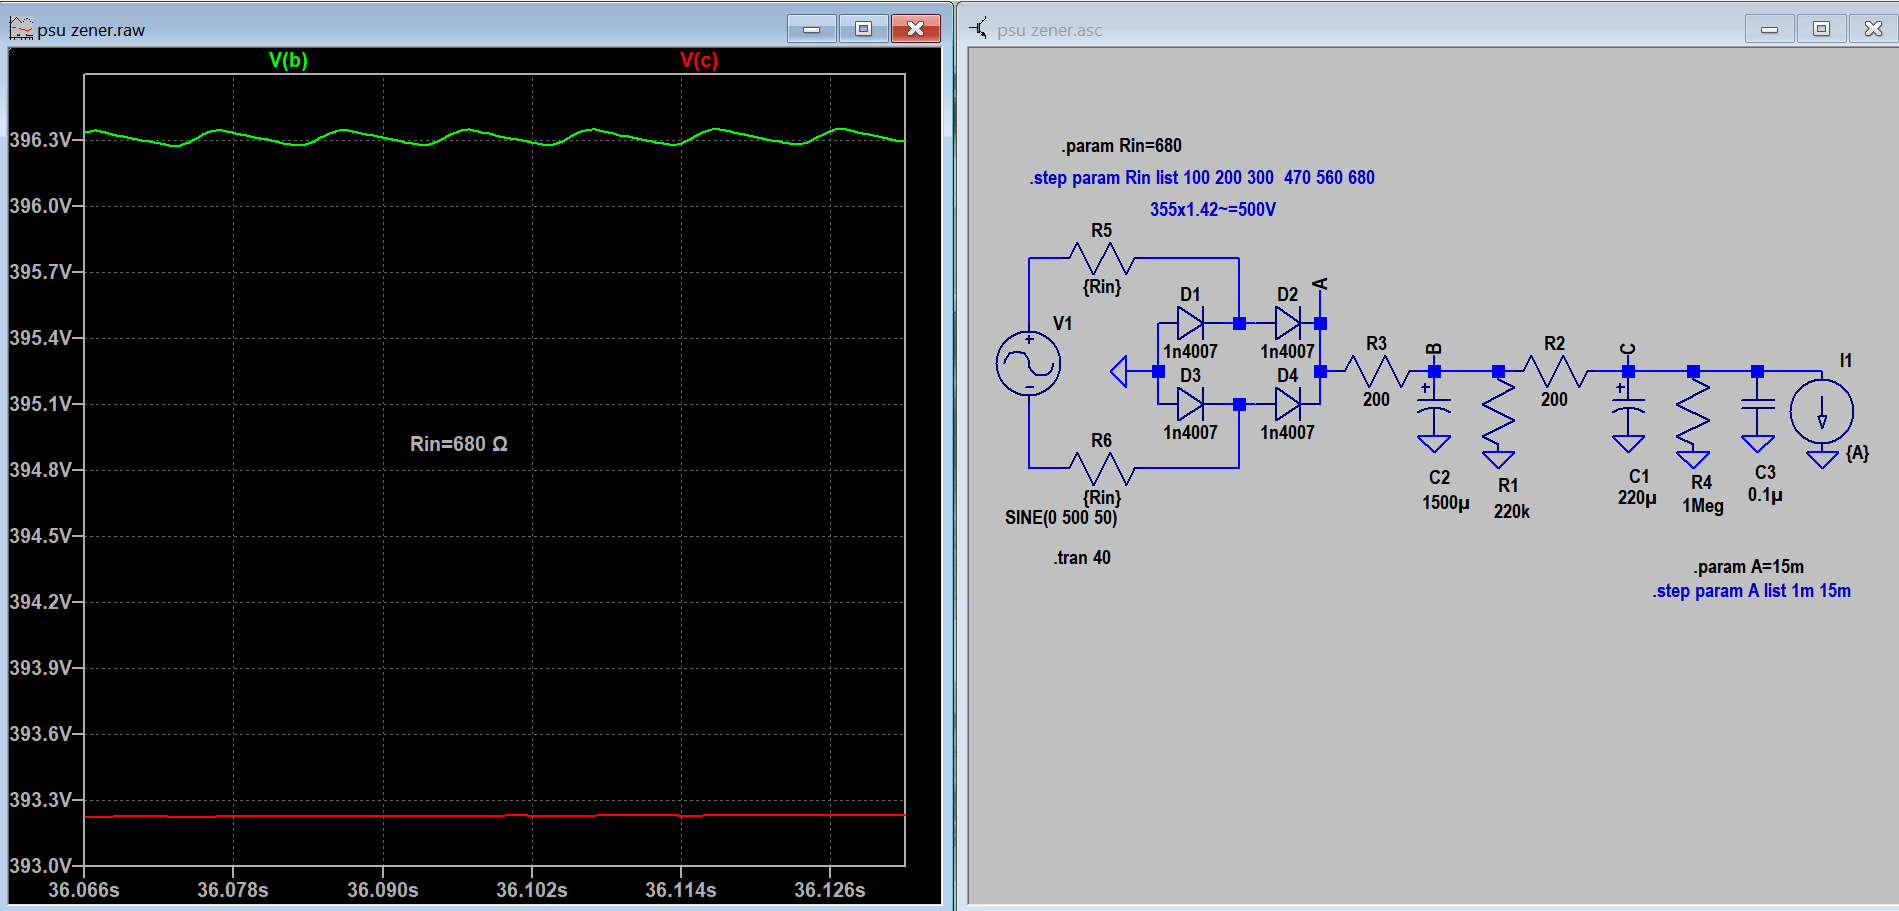Click the .step param Rin list directive
Screen dimensions: 1899x911
tap(1202, 178)
